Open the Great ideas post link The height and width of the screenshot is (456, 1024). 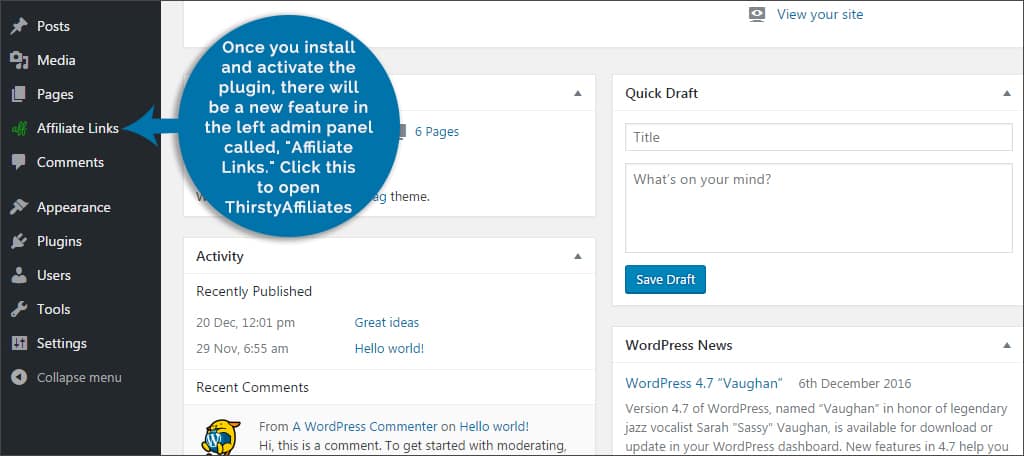[387, 323]
